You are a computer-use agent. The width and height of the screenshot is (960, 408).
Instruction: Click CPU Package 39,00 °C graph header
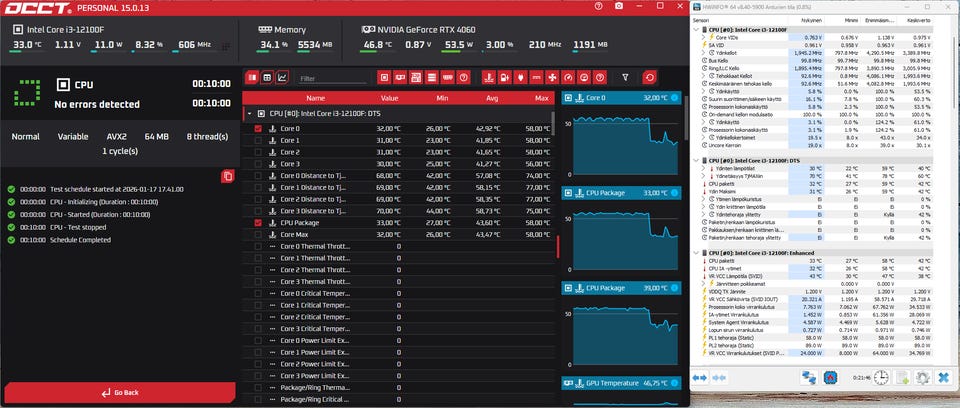(x=621, y=288)
